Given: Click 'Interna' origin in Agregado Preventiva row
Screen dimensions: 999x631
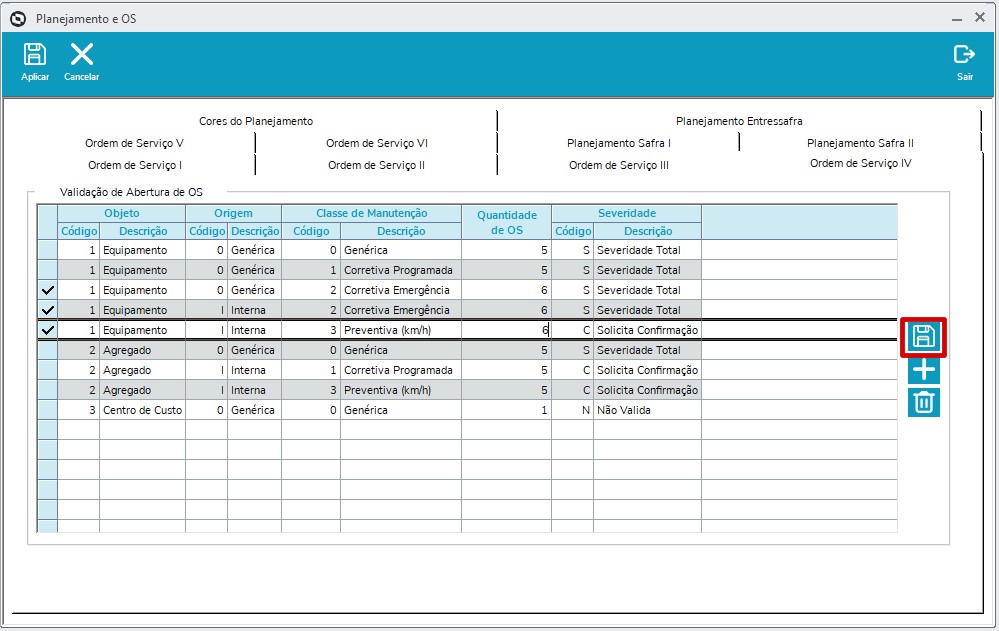Looking at the screenshot, I should 254,390.
